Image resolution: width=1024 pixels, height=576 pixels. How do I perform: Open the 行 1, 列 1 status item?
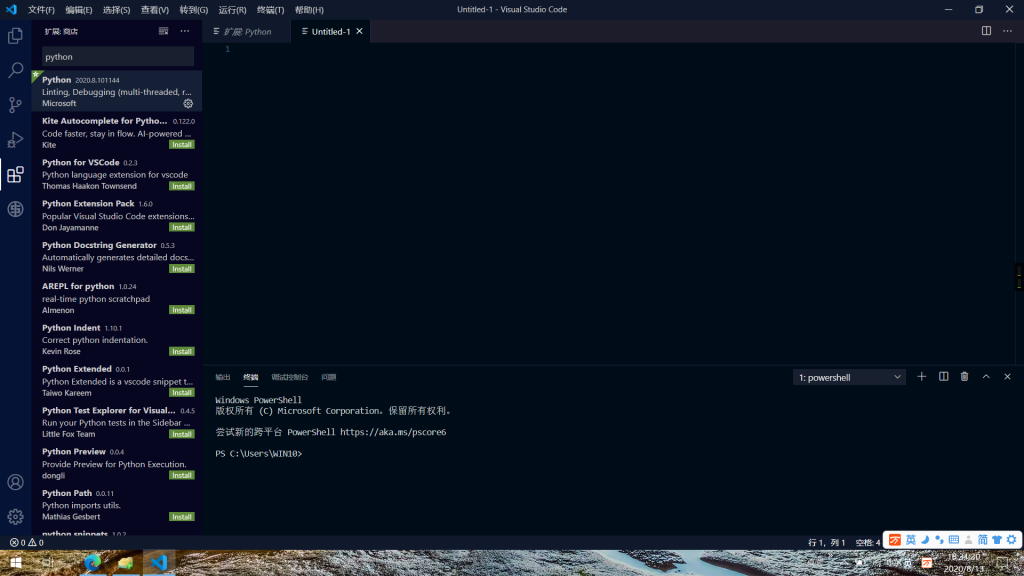coord(827,543)
